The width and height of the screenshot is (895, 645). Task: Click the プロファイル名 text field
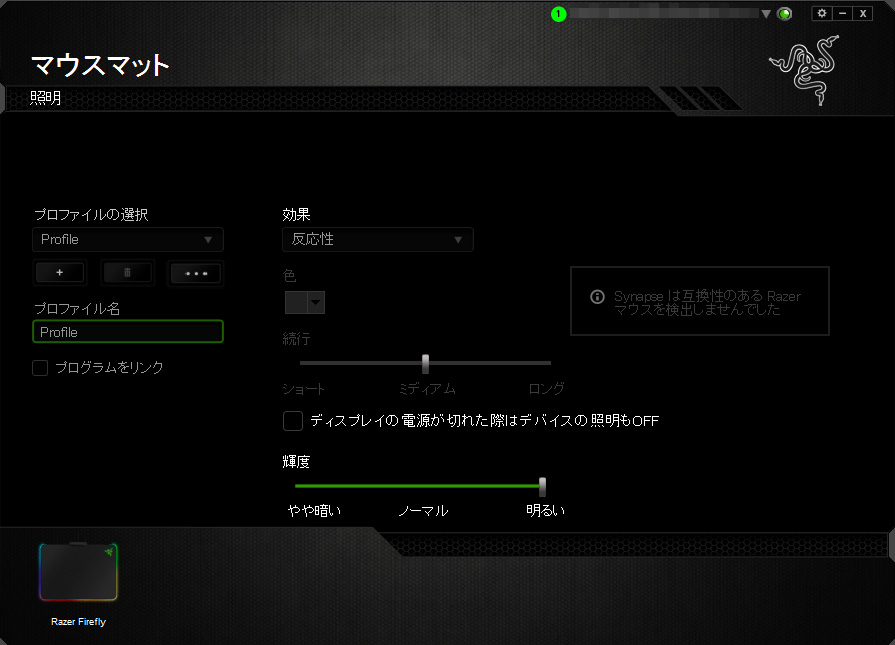pyautogui.click(x=127, y=332)
